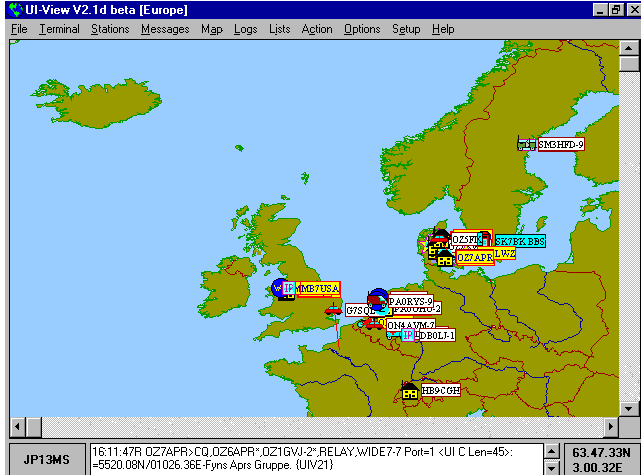Select the red car icon left of G7SQL

pyautogui.click(x=334, y=310)
